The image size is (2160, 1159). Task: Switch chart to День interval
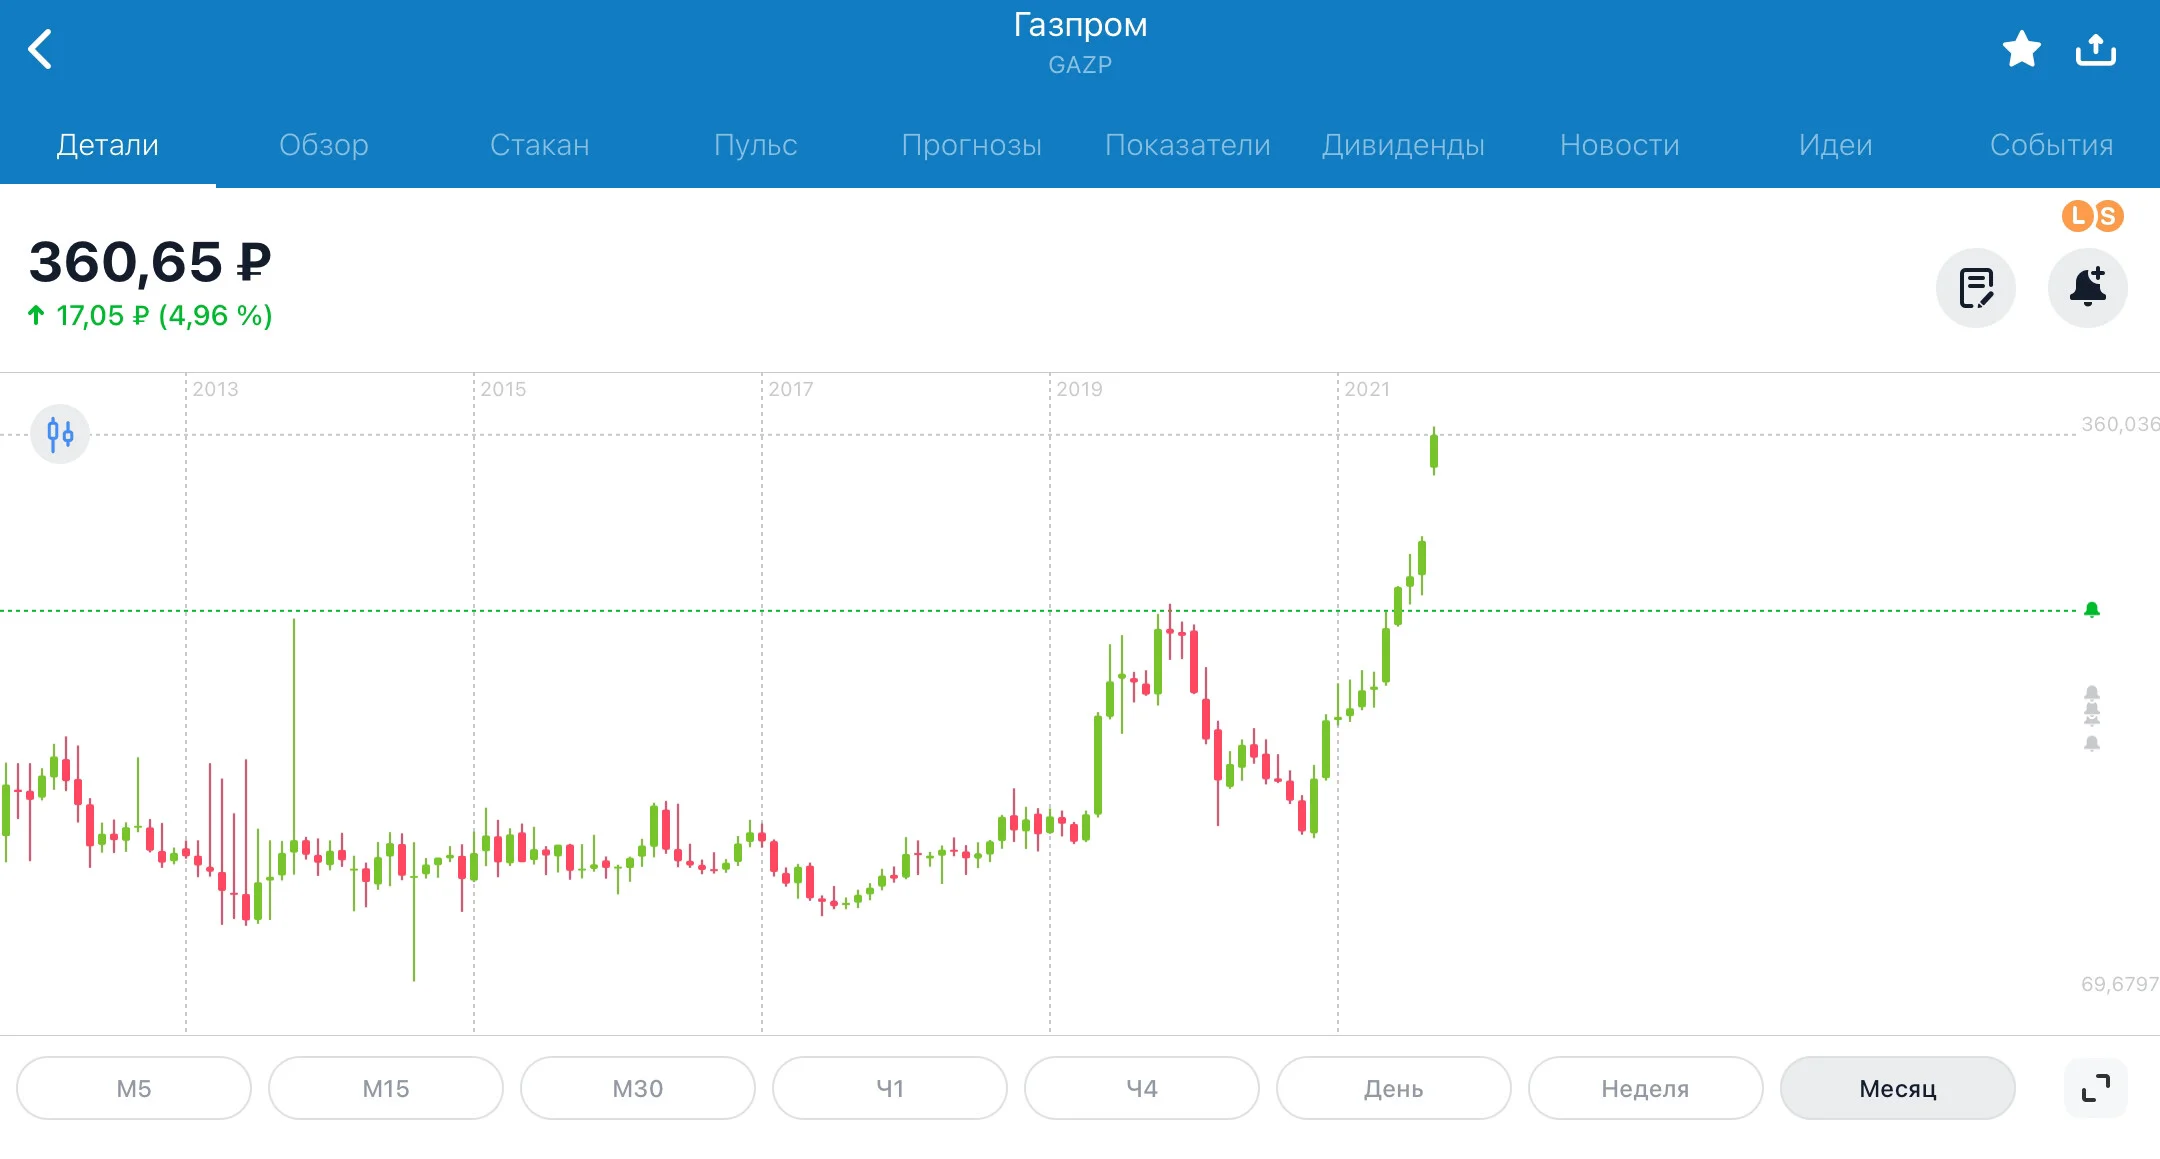(x=1394, y=1088)
